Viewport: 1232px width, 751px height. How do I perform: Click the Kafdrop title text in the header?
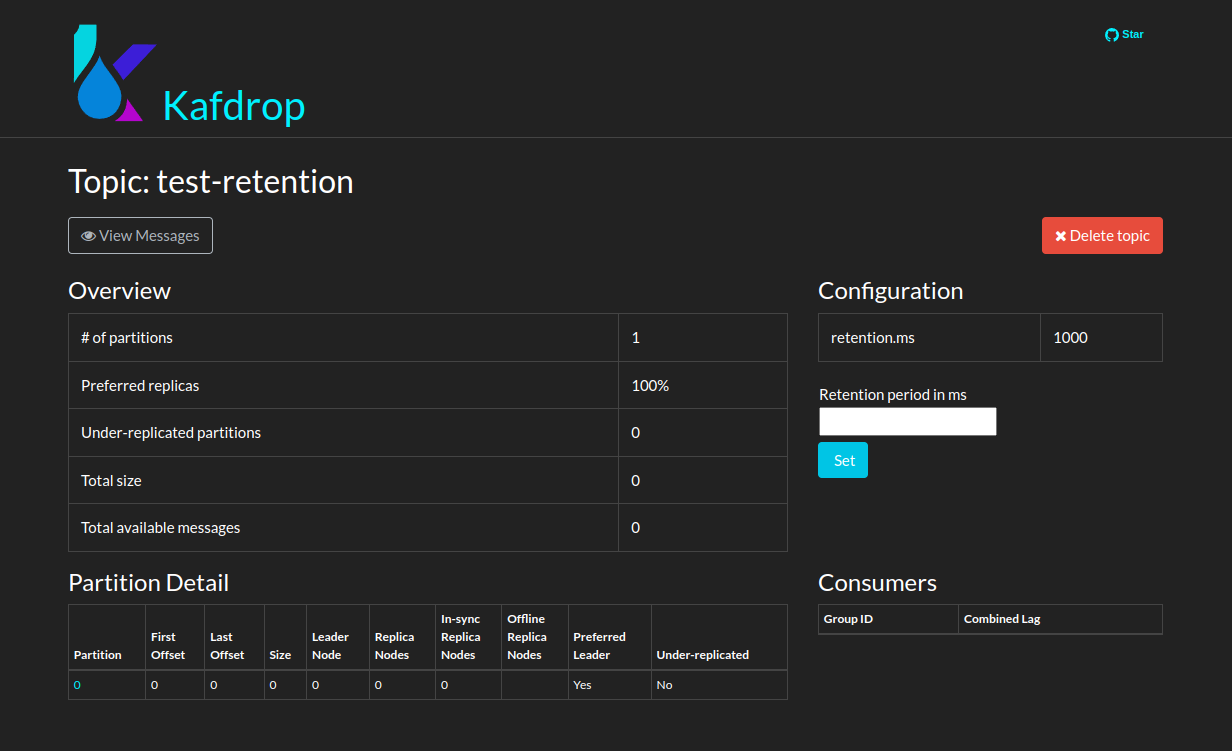tap(234, 108)
